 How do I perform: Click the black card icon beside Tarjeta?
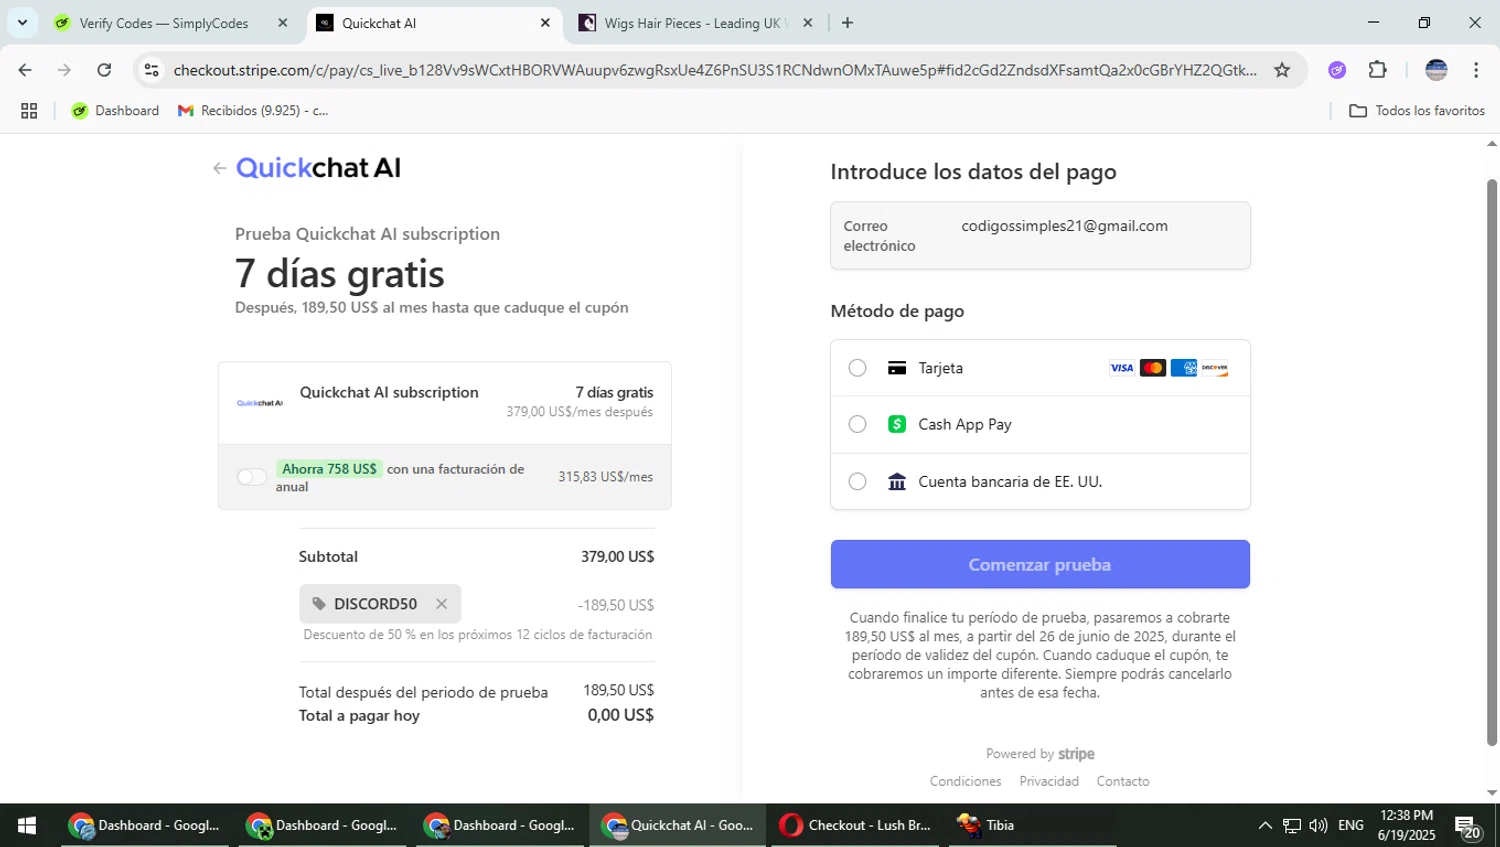(x=897, y=368)
